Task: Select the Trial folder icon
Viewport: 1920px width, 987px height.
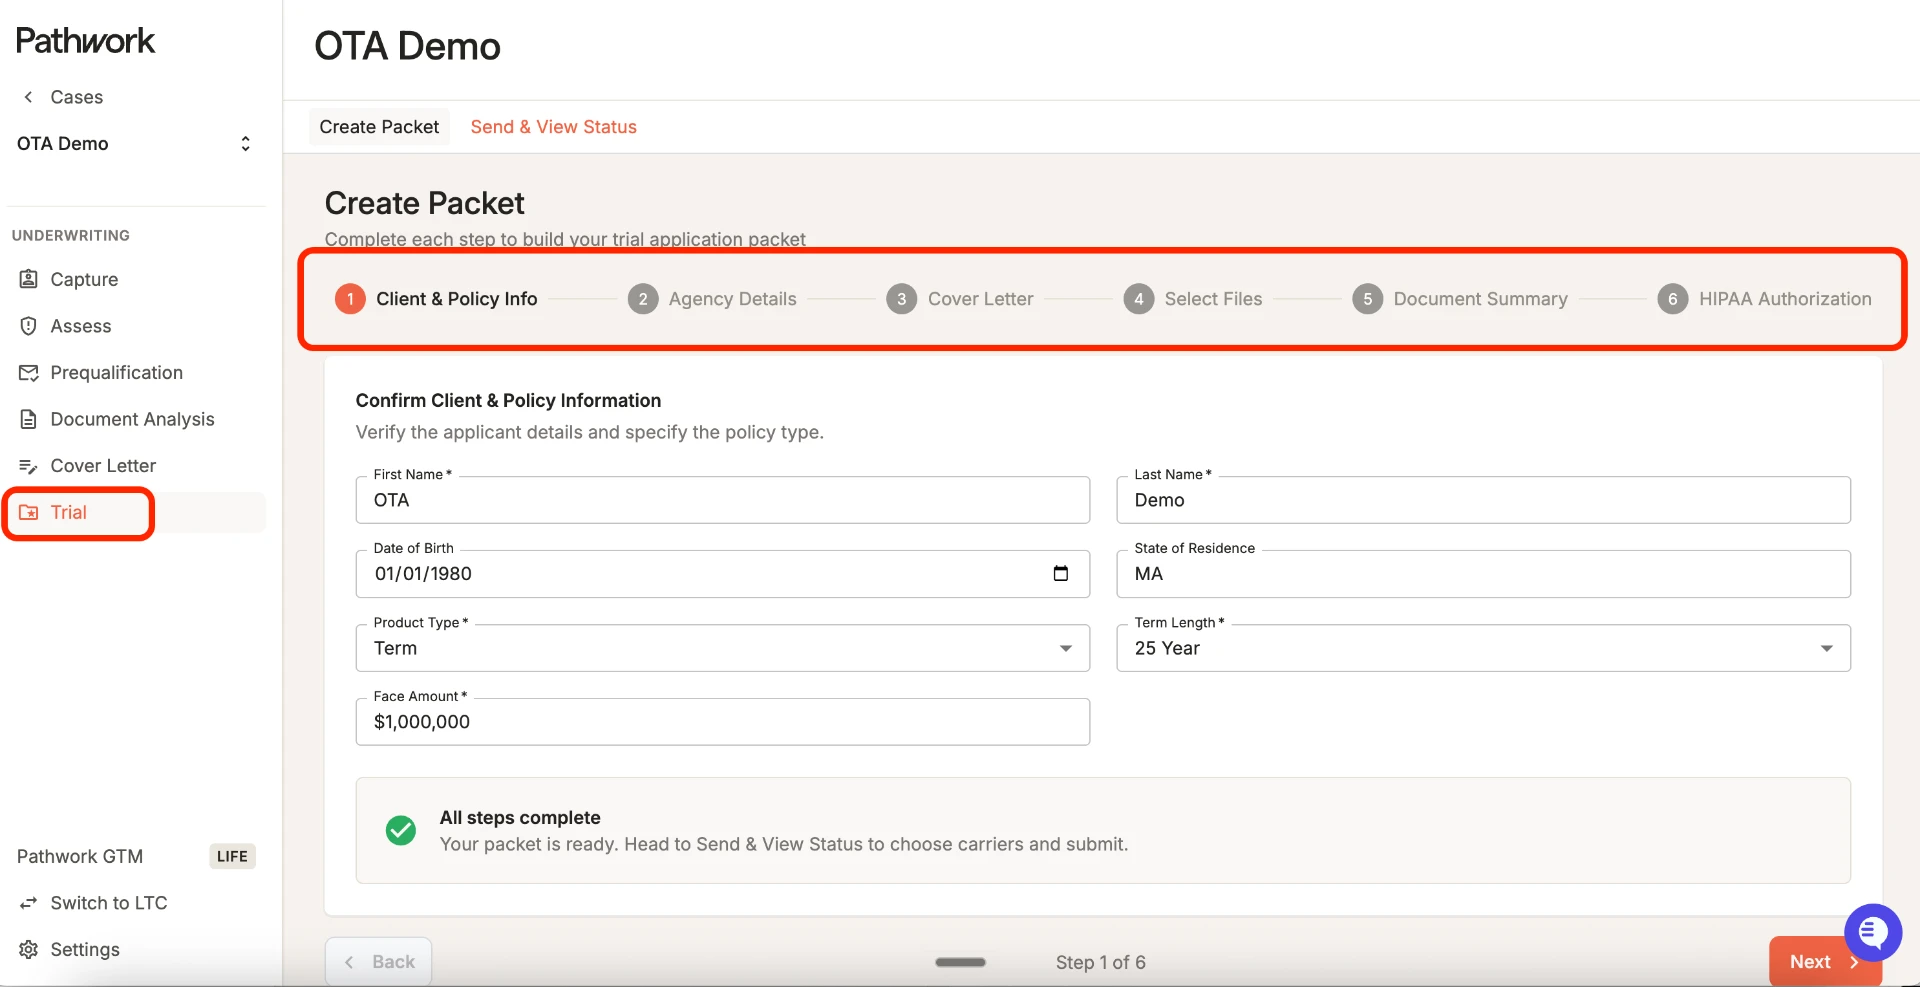Action: coord(29,513)
